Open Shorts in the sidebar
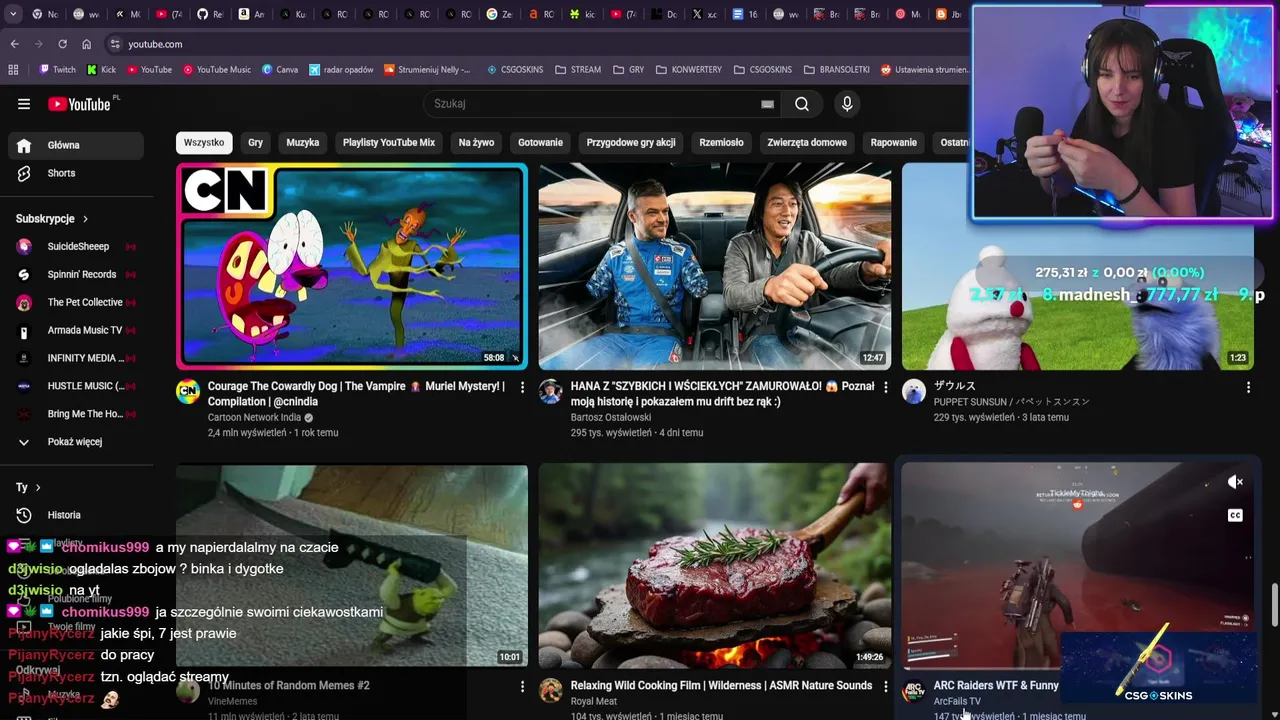The height and width of the screenshot is (720, 1280). [x=76, y=173]
